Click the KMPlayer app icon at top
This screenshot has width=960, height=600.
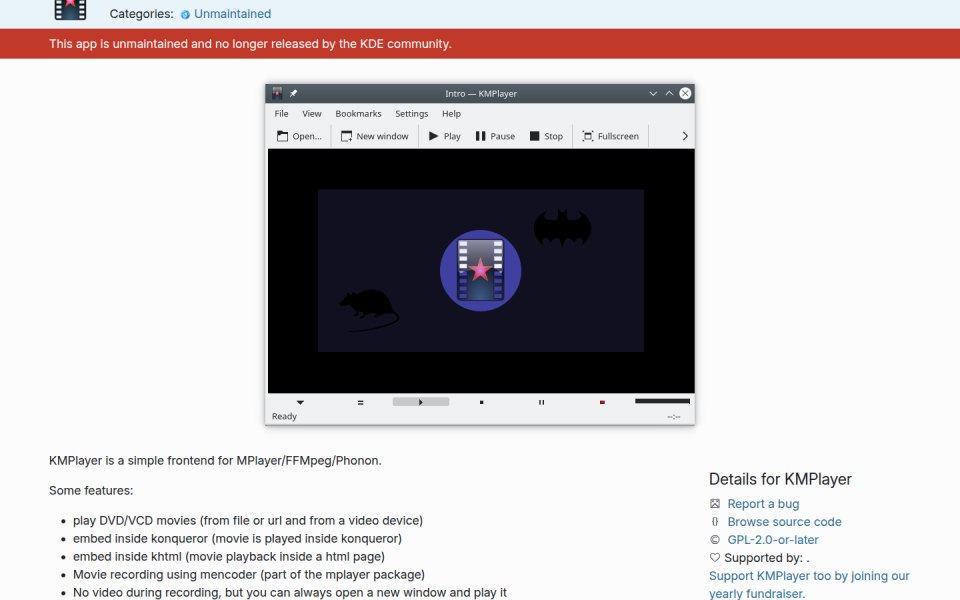pos(70,9)
